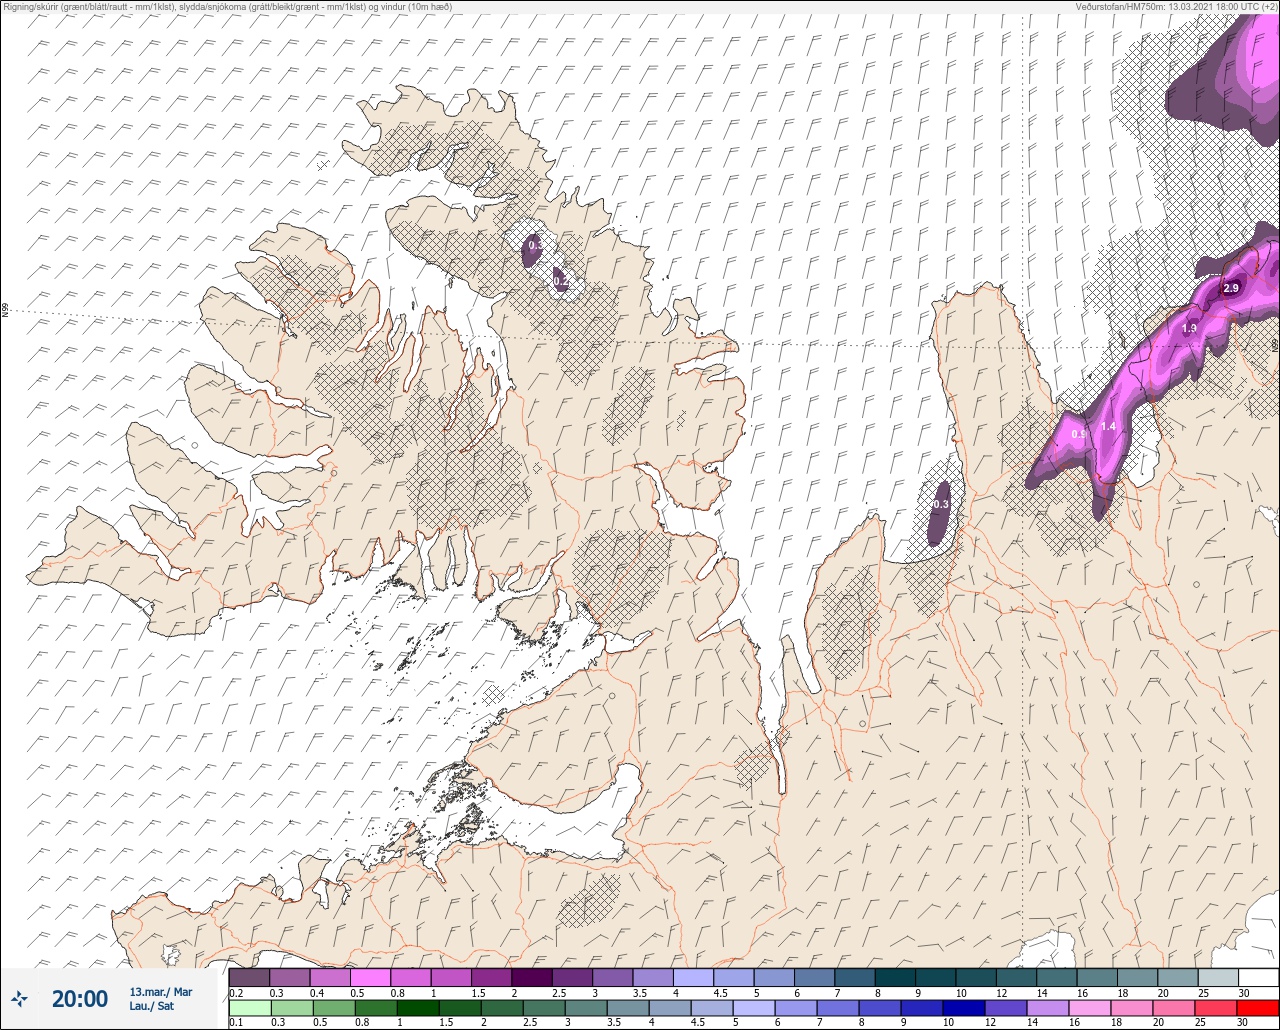Select the pale periwinkle 5 swatch in the rain legend
This screenshot has height=1030, width=1280.
(x=754, y=1007)
